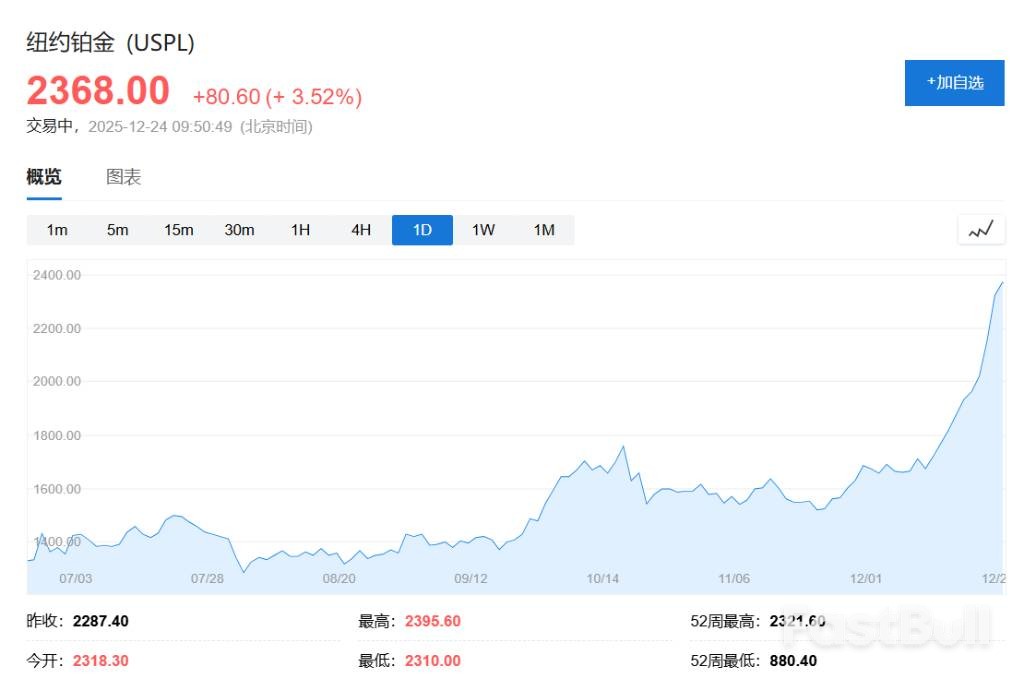Open the chart style selector icon
The width and height of the screenshot is (1024, 680).
(x=981, y=229)
